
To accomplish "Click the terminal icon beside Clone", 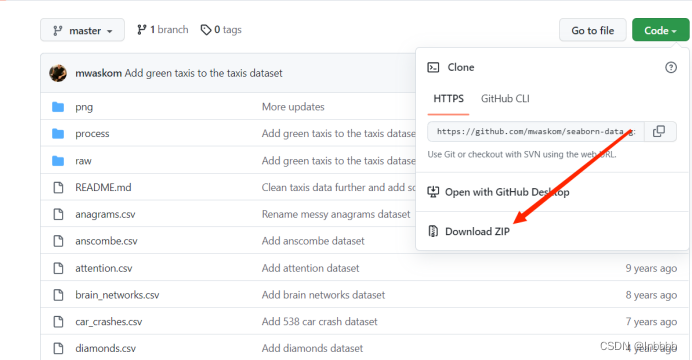I will [433, 68].
